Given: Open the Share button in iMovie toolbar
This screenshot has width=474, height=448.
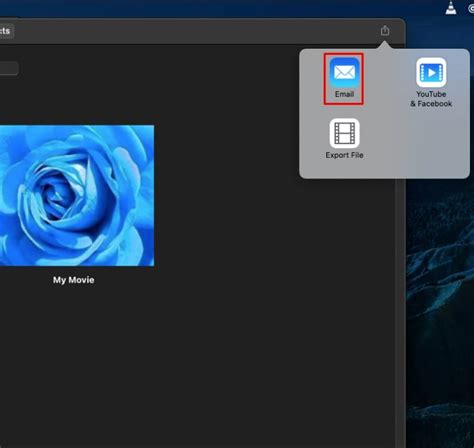Looking at the screenshot, I should [x=385, y=31].
